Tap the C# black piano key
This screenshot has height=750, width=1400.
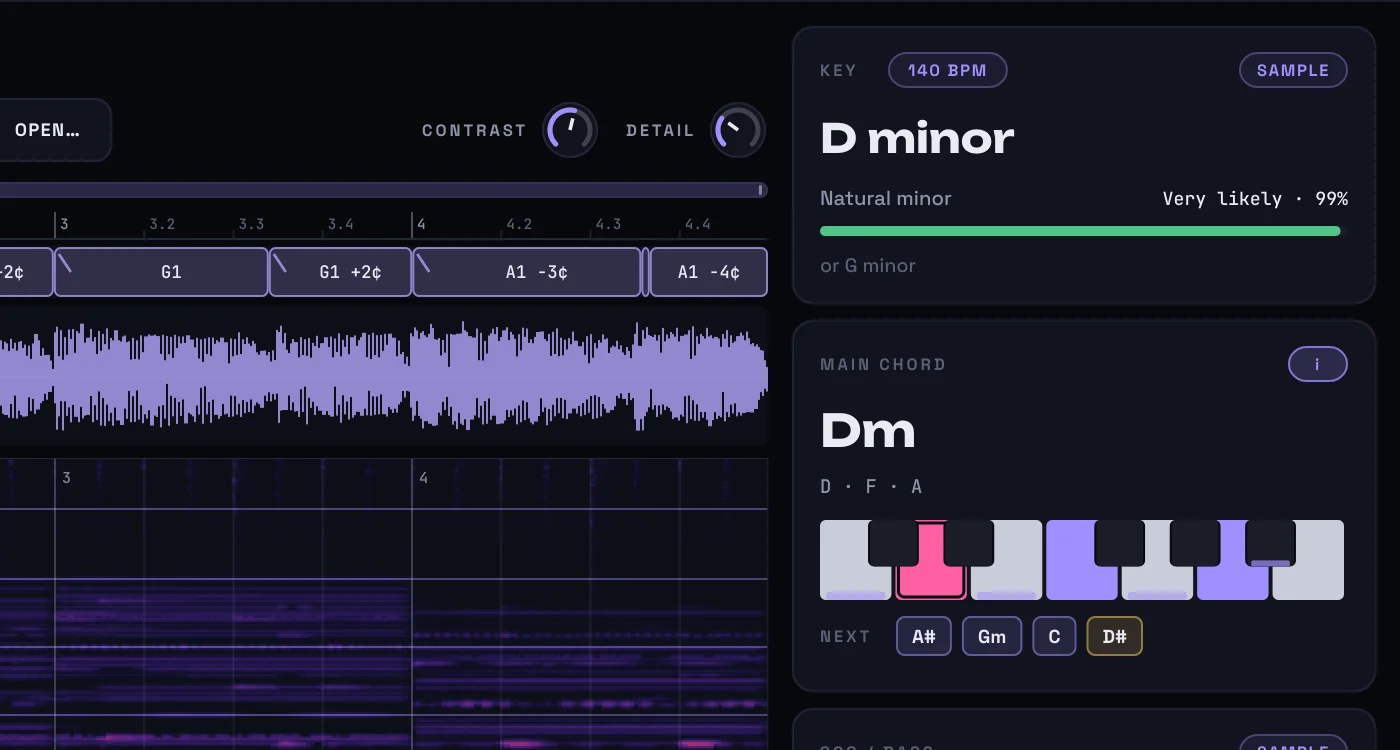pos(893,542)
